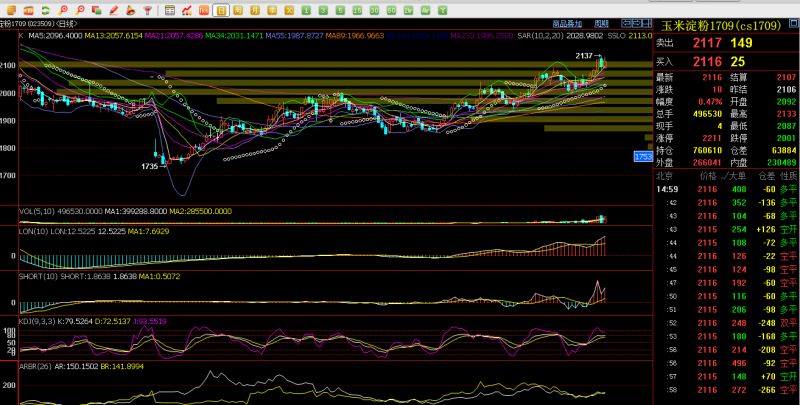
Task: Click the 1735 low price annotation
Action: (149, 166)
